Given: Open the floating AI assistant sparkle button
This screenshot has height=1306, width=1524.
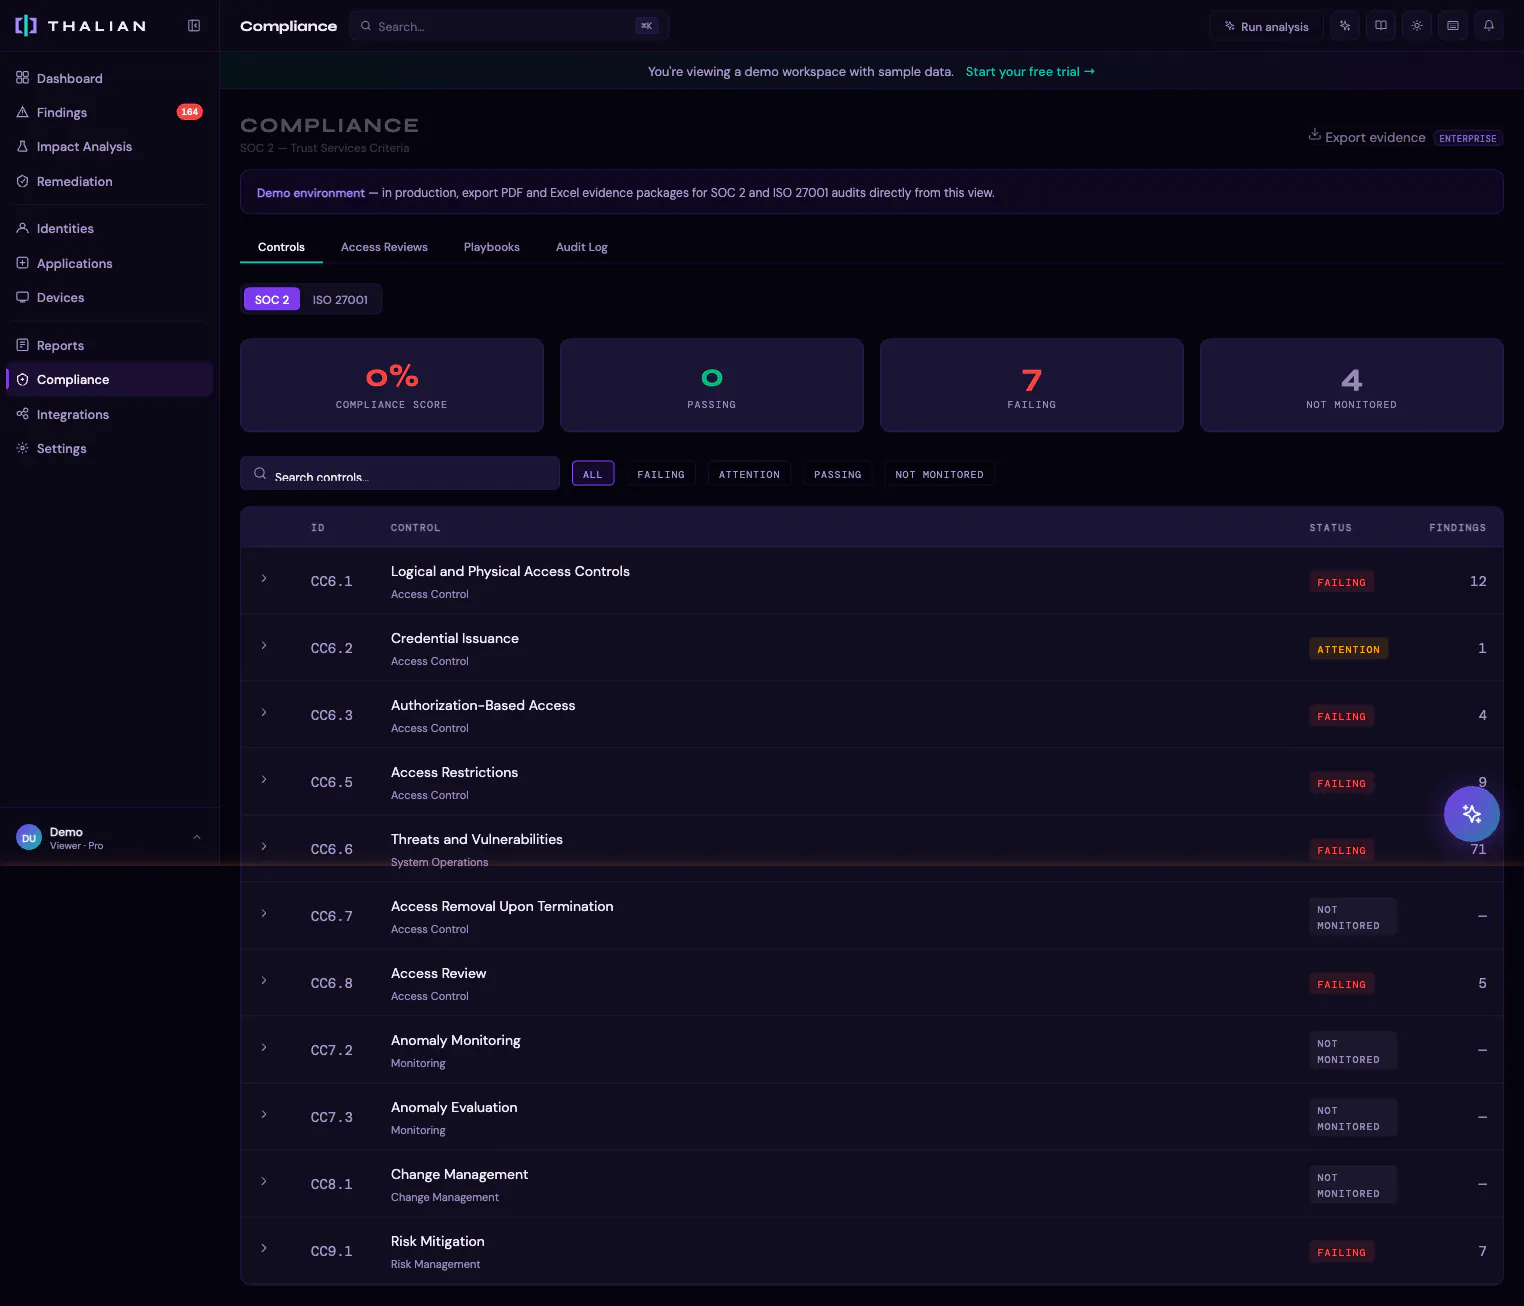Looking at the screenshot, I should coord(1471,814).
